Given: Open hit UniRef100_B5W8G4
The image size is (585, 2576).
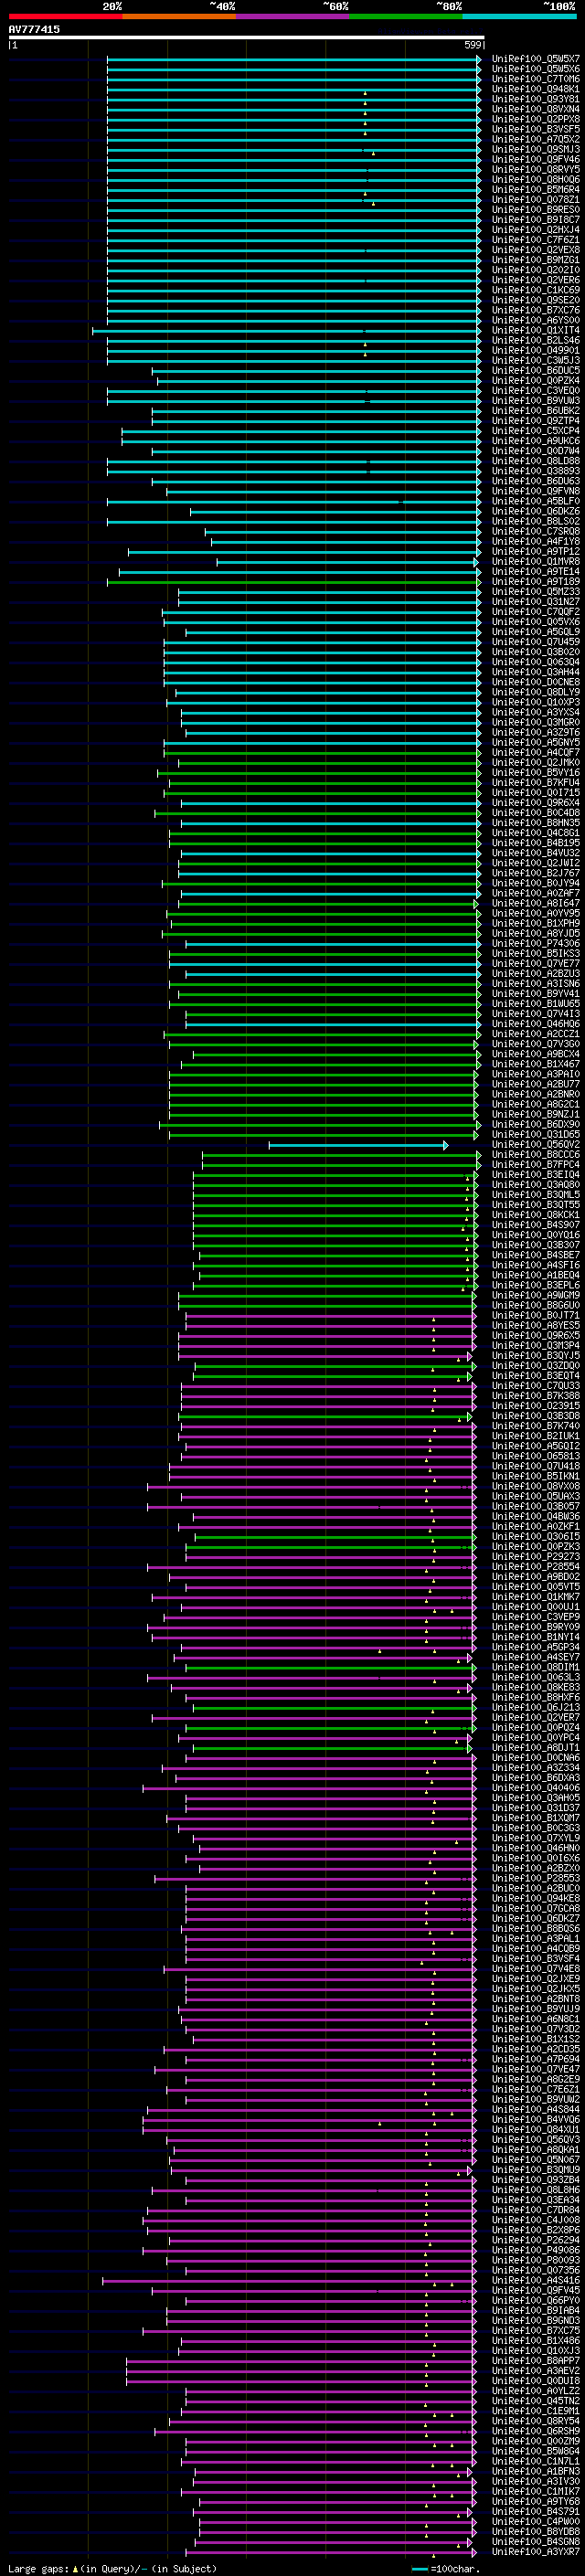Looking at the screenshot, I should pos(536,2452).
